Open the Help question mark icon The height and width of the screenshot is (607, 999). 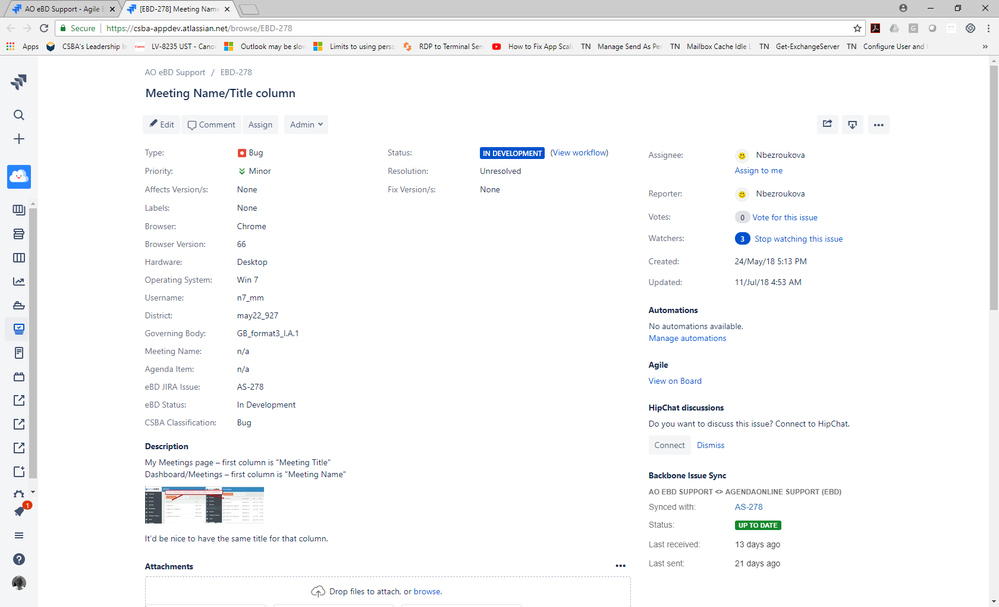click(18, 558)
